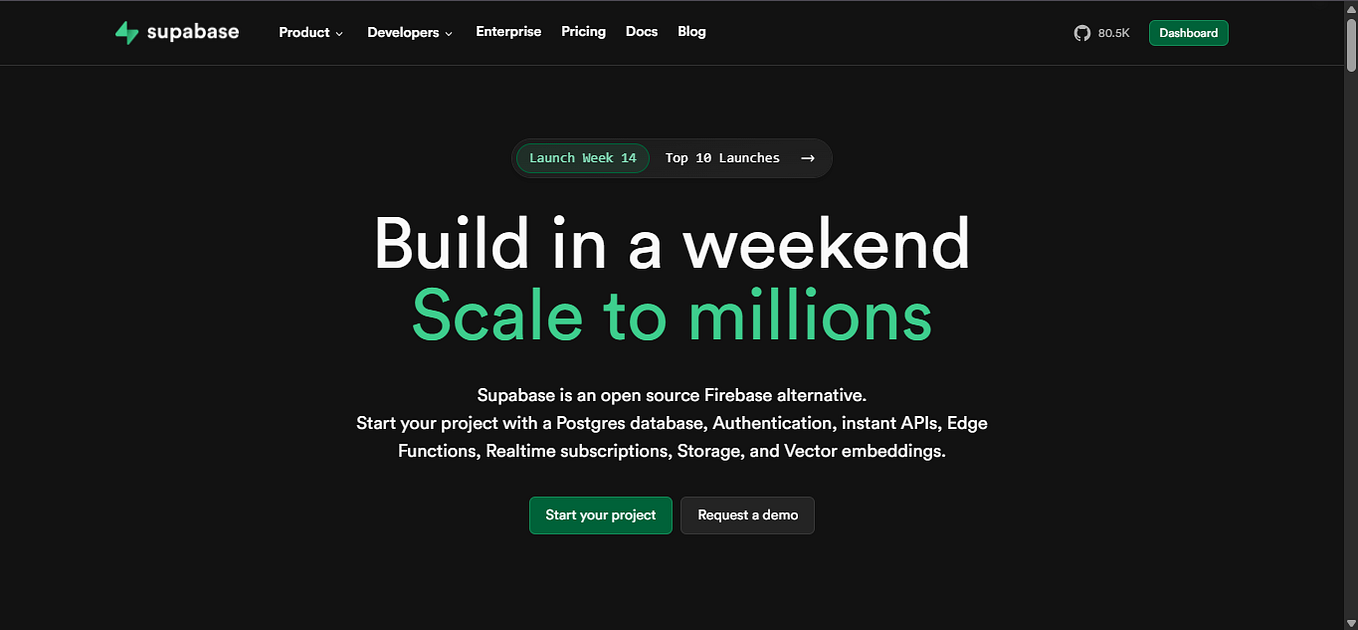Click the GitHub star count 80.5K
The width and height of the screenshot is (1358, 630).
point(1113,32)
